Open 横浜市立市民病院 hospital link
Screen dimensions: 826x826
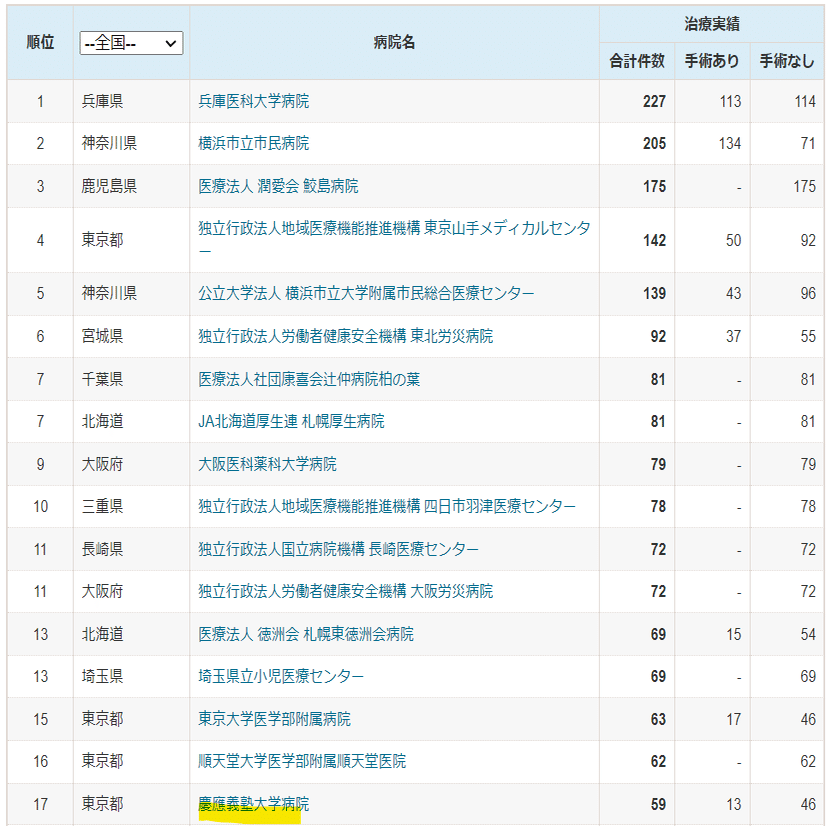coord(253,143)
